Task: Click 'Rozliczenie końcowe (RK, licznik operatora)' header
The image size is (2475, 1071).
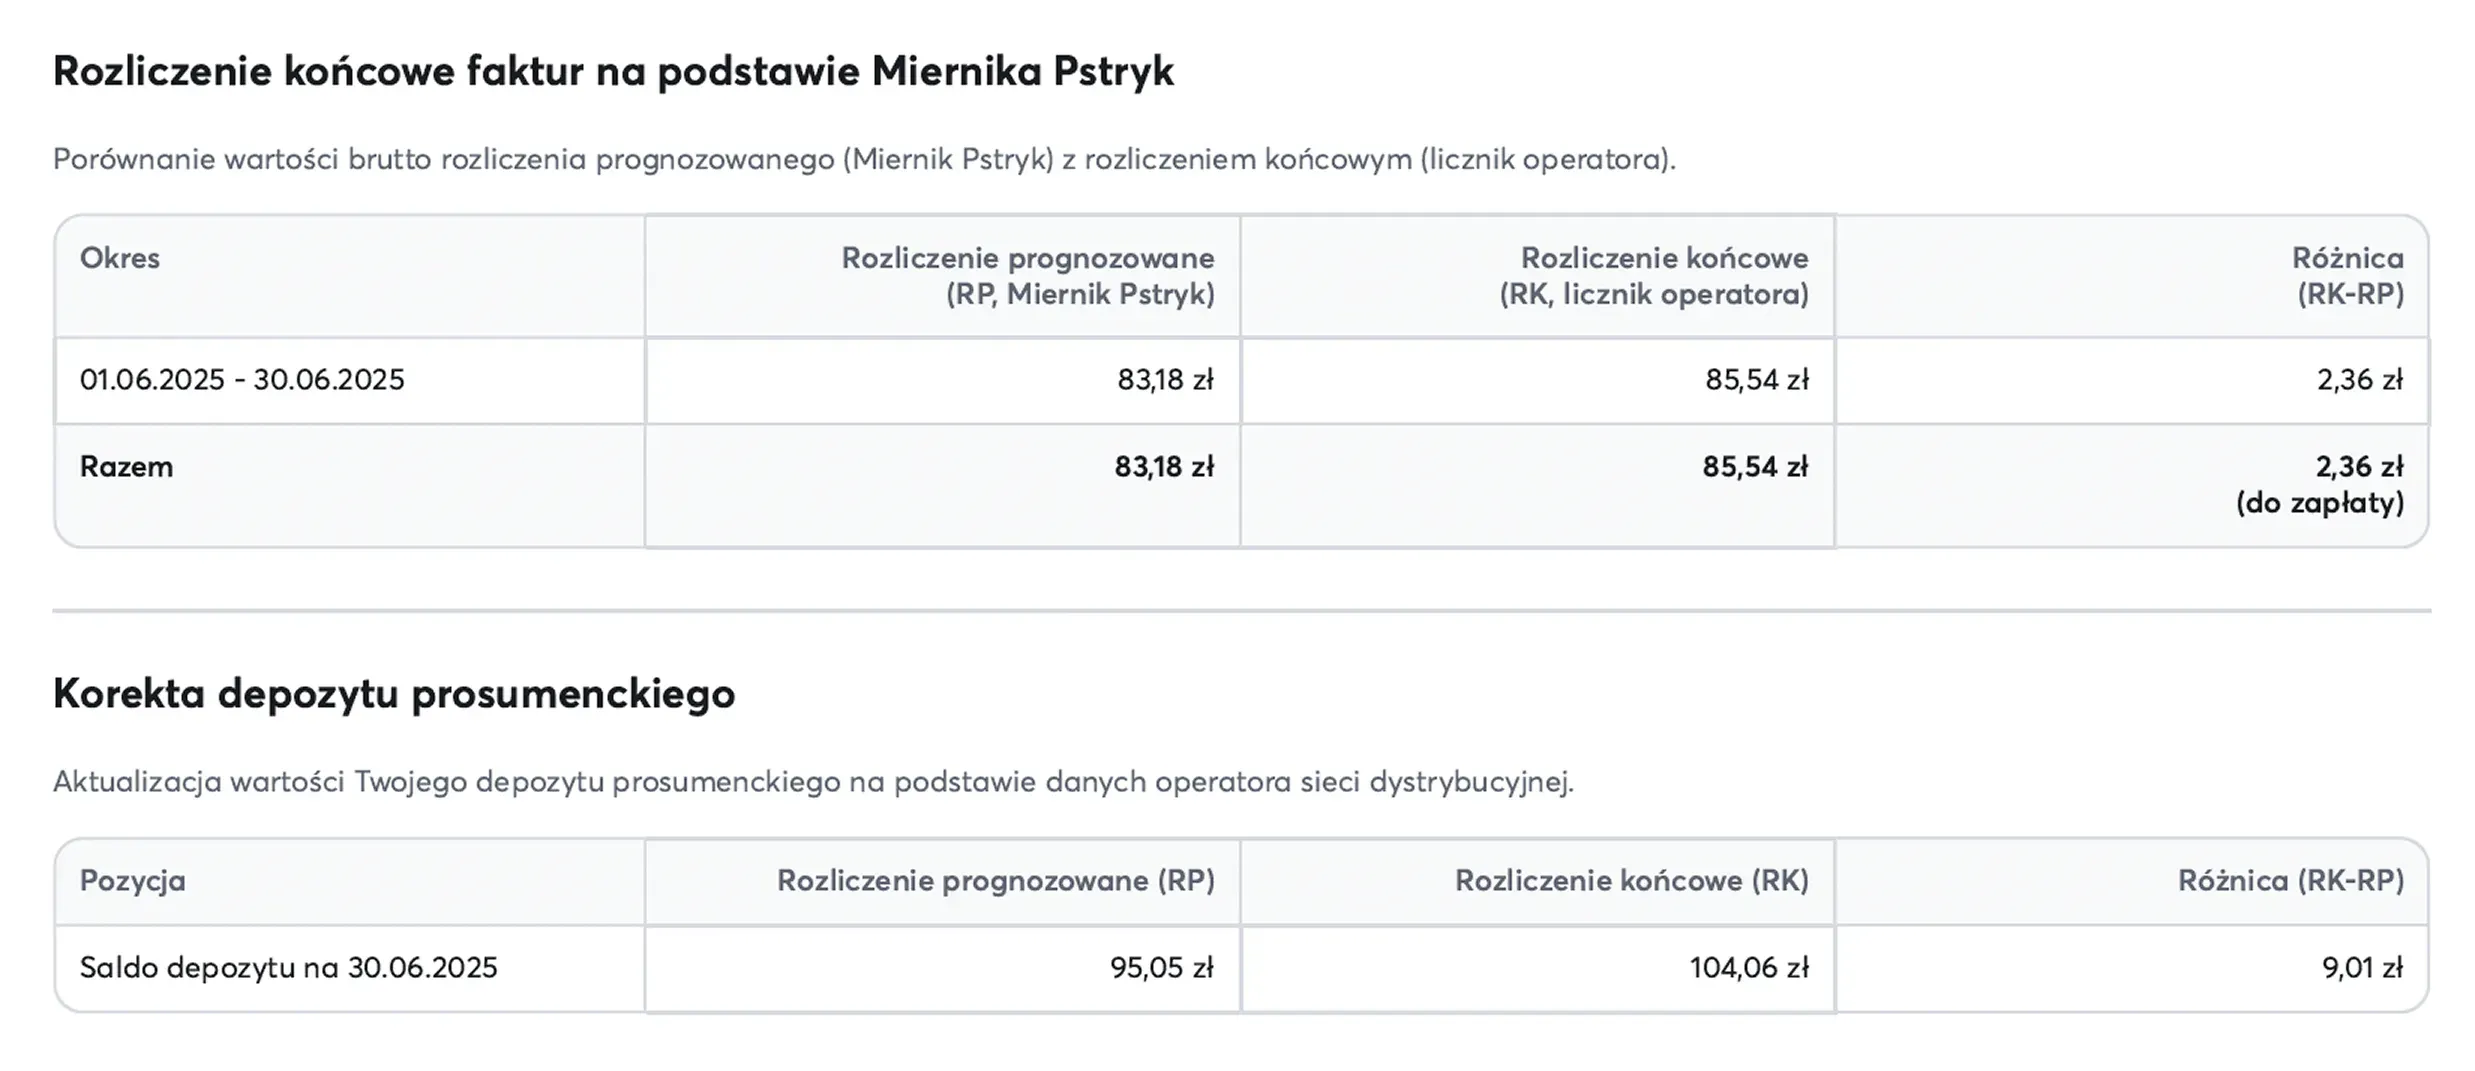Action: [1654, 276]
